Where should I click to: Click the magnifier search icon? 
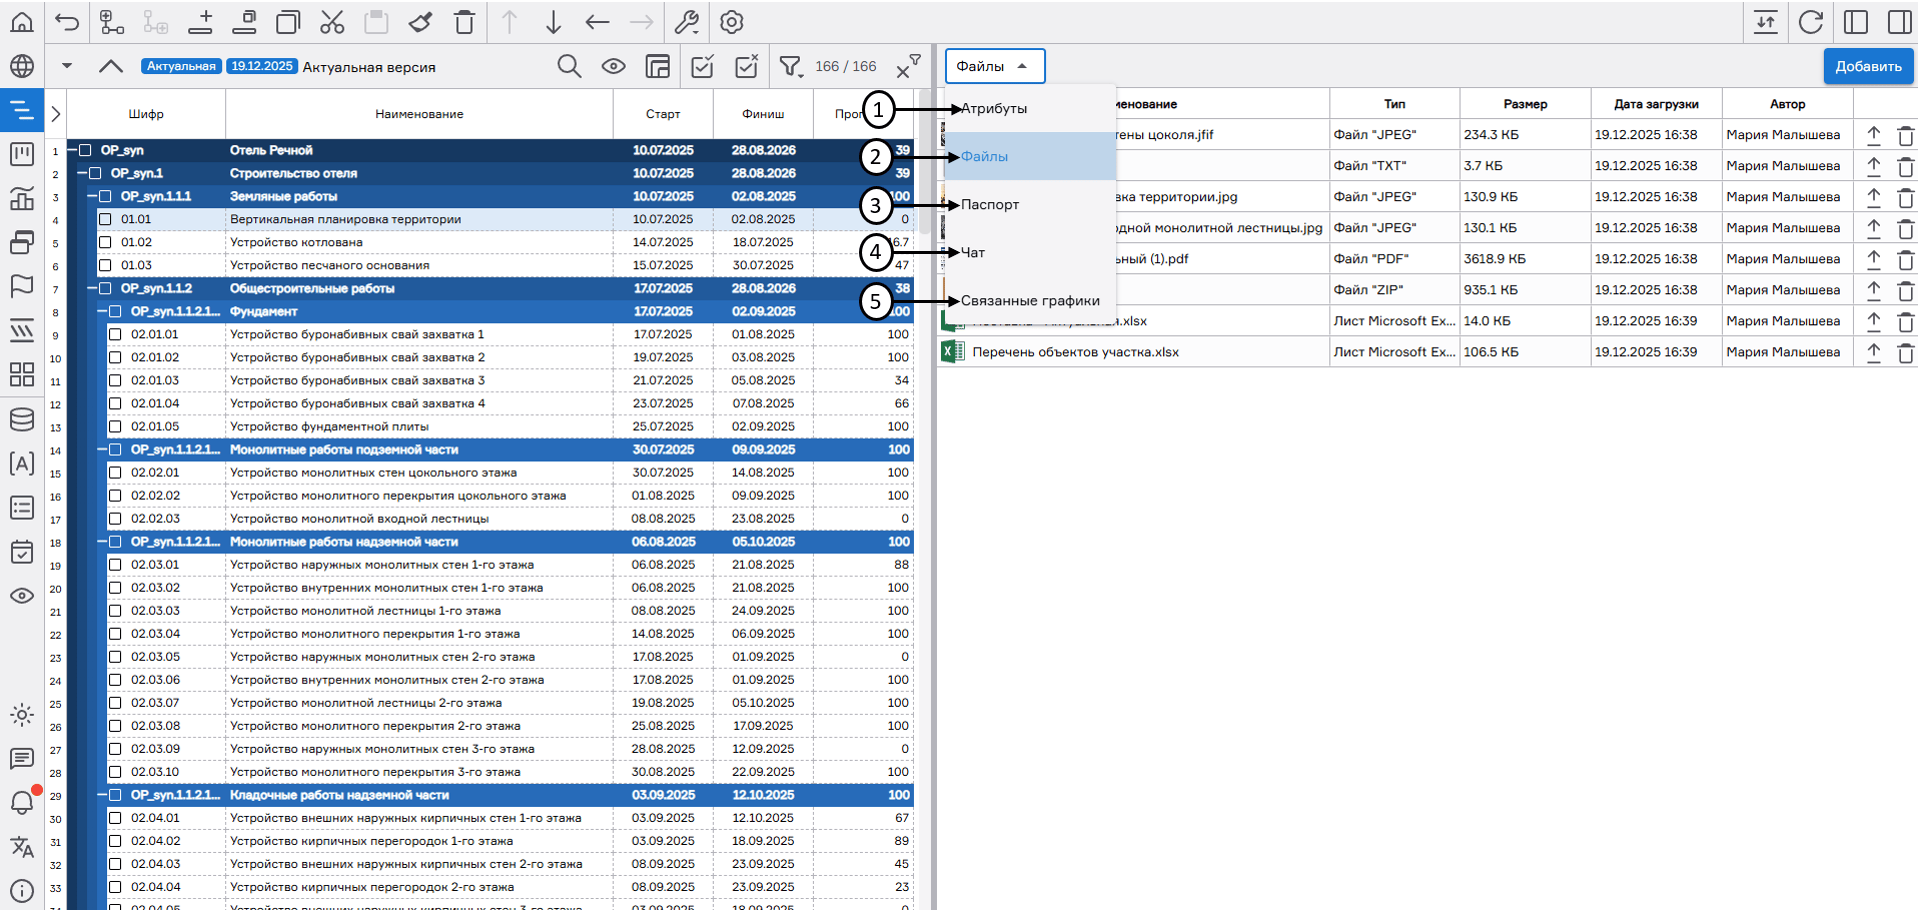pos(569,67)
